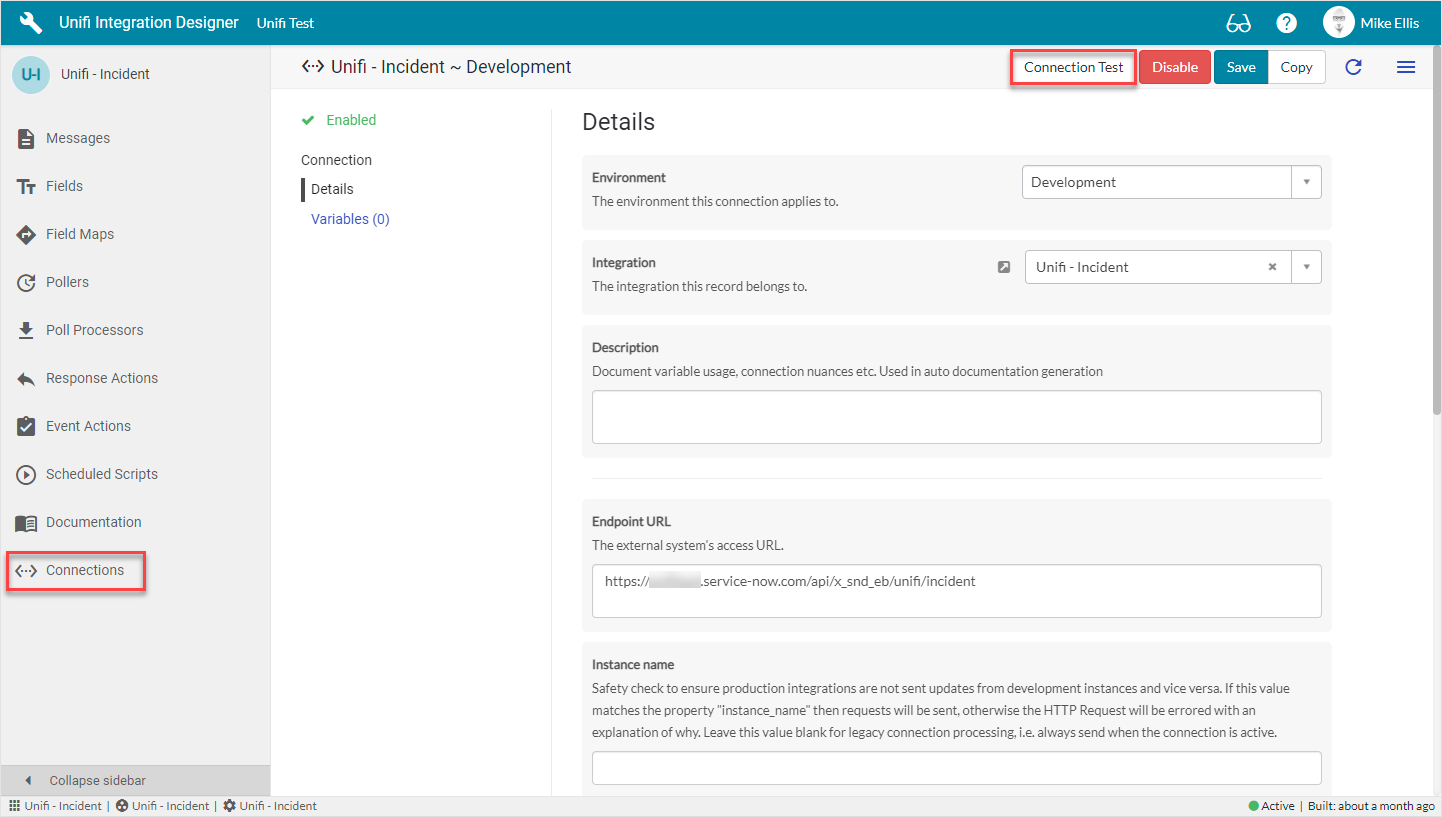Screen dimensions: 1442x817
Task: Open Spectate using the glasses icon
Action: [x=1239, y=22]
